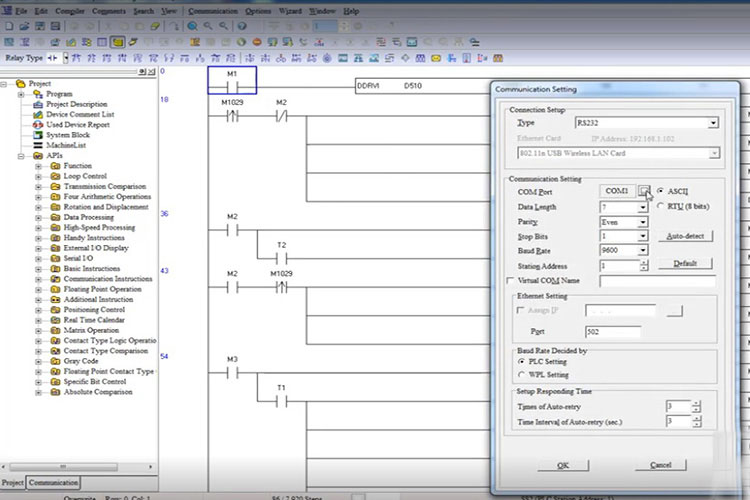
Task: Open the Data Length dropdown
Action: [642, 207]
